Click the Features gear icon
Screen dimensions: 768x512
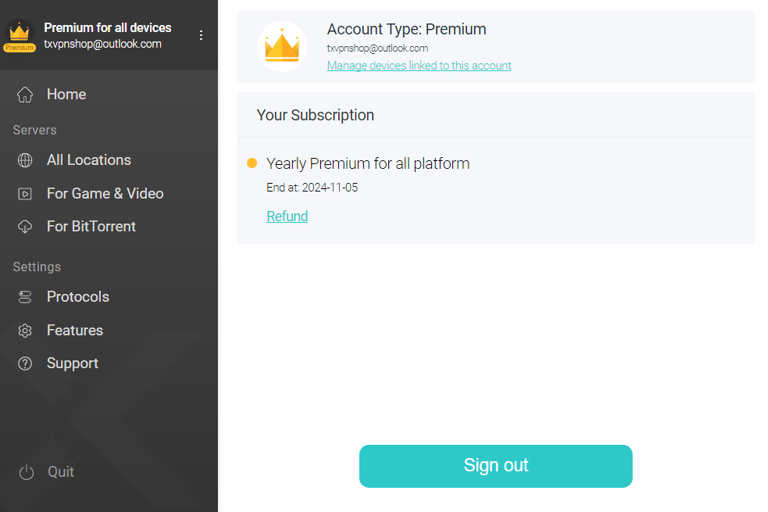click(x=25, y=331)
